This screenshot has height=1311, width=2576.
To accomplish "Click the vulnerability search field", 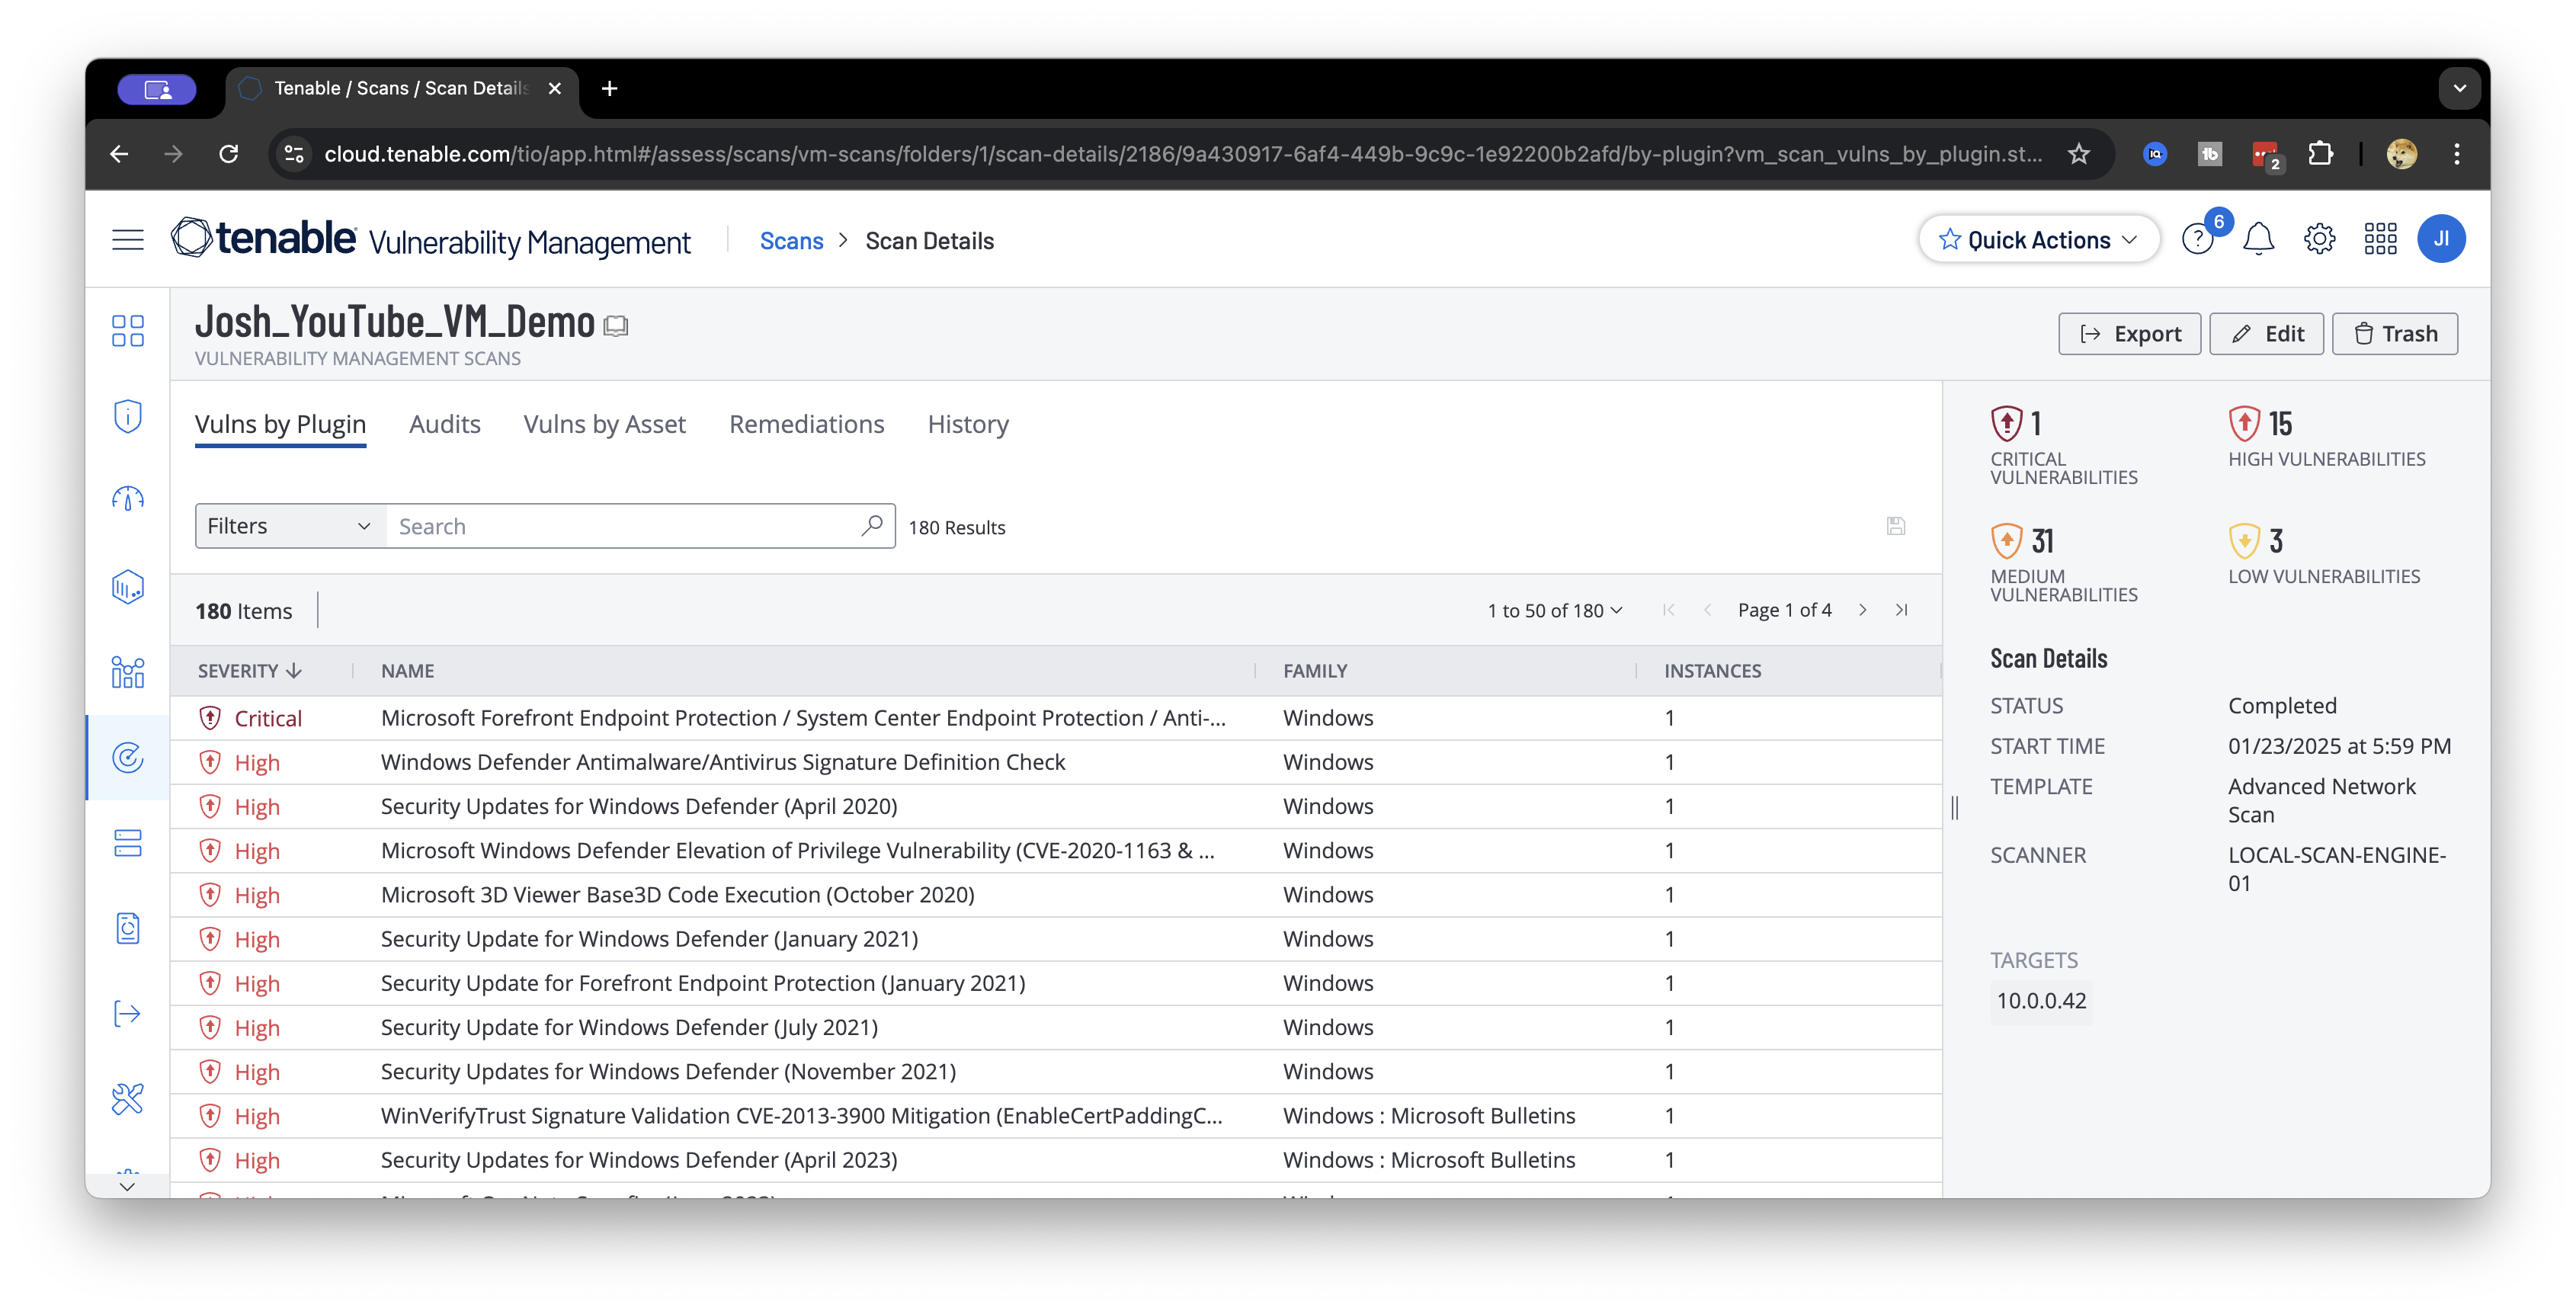I will (640, 526).
